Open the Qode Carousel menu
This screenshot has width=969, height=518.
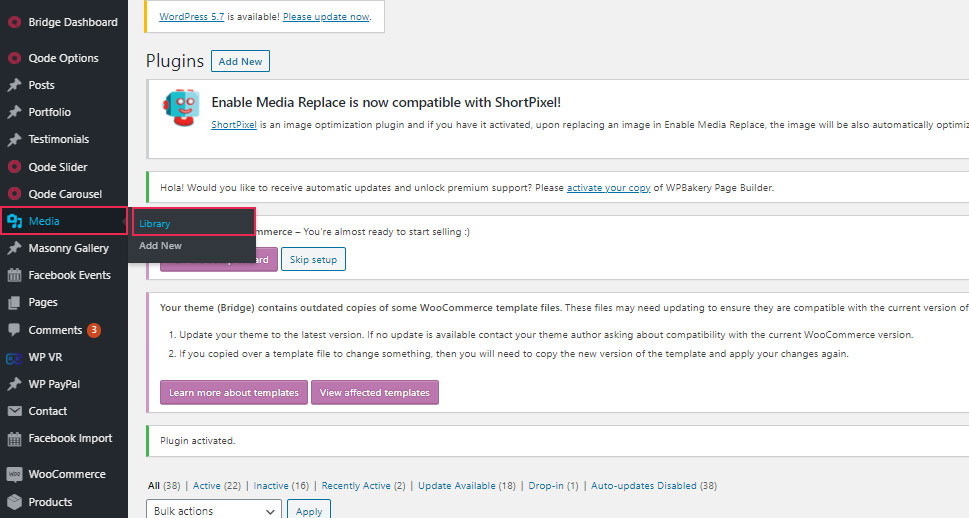pos(64,194)
